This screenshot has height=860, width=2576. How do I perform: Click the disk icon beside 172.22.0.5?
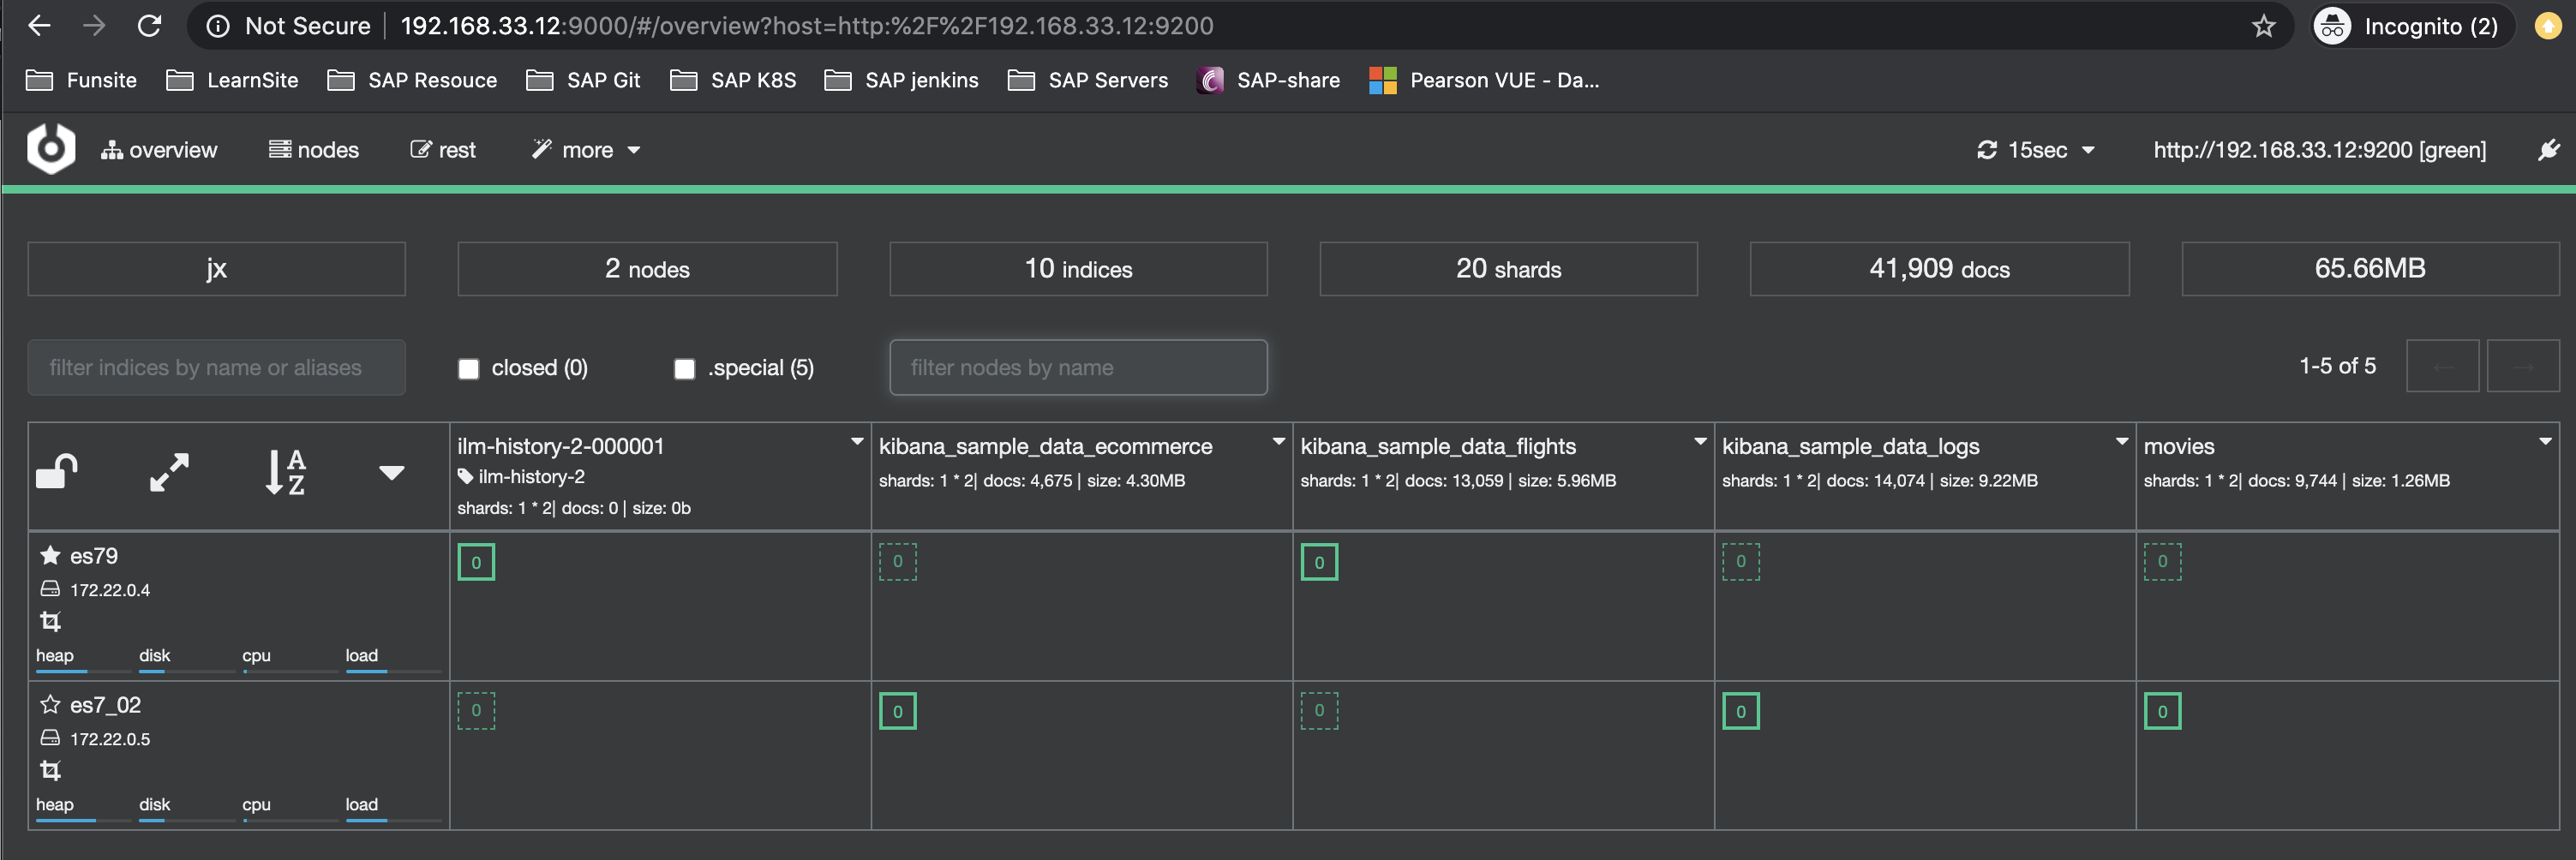pos(50,738)
